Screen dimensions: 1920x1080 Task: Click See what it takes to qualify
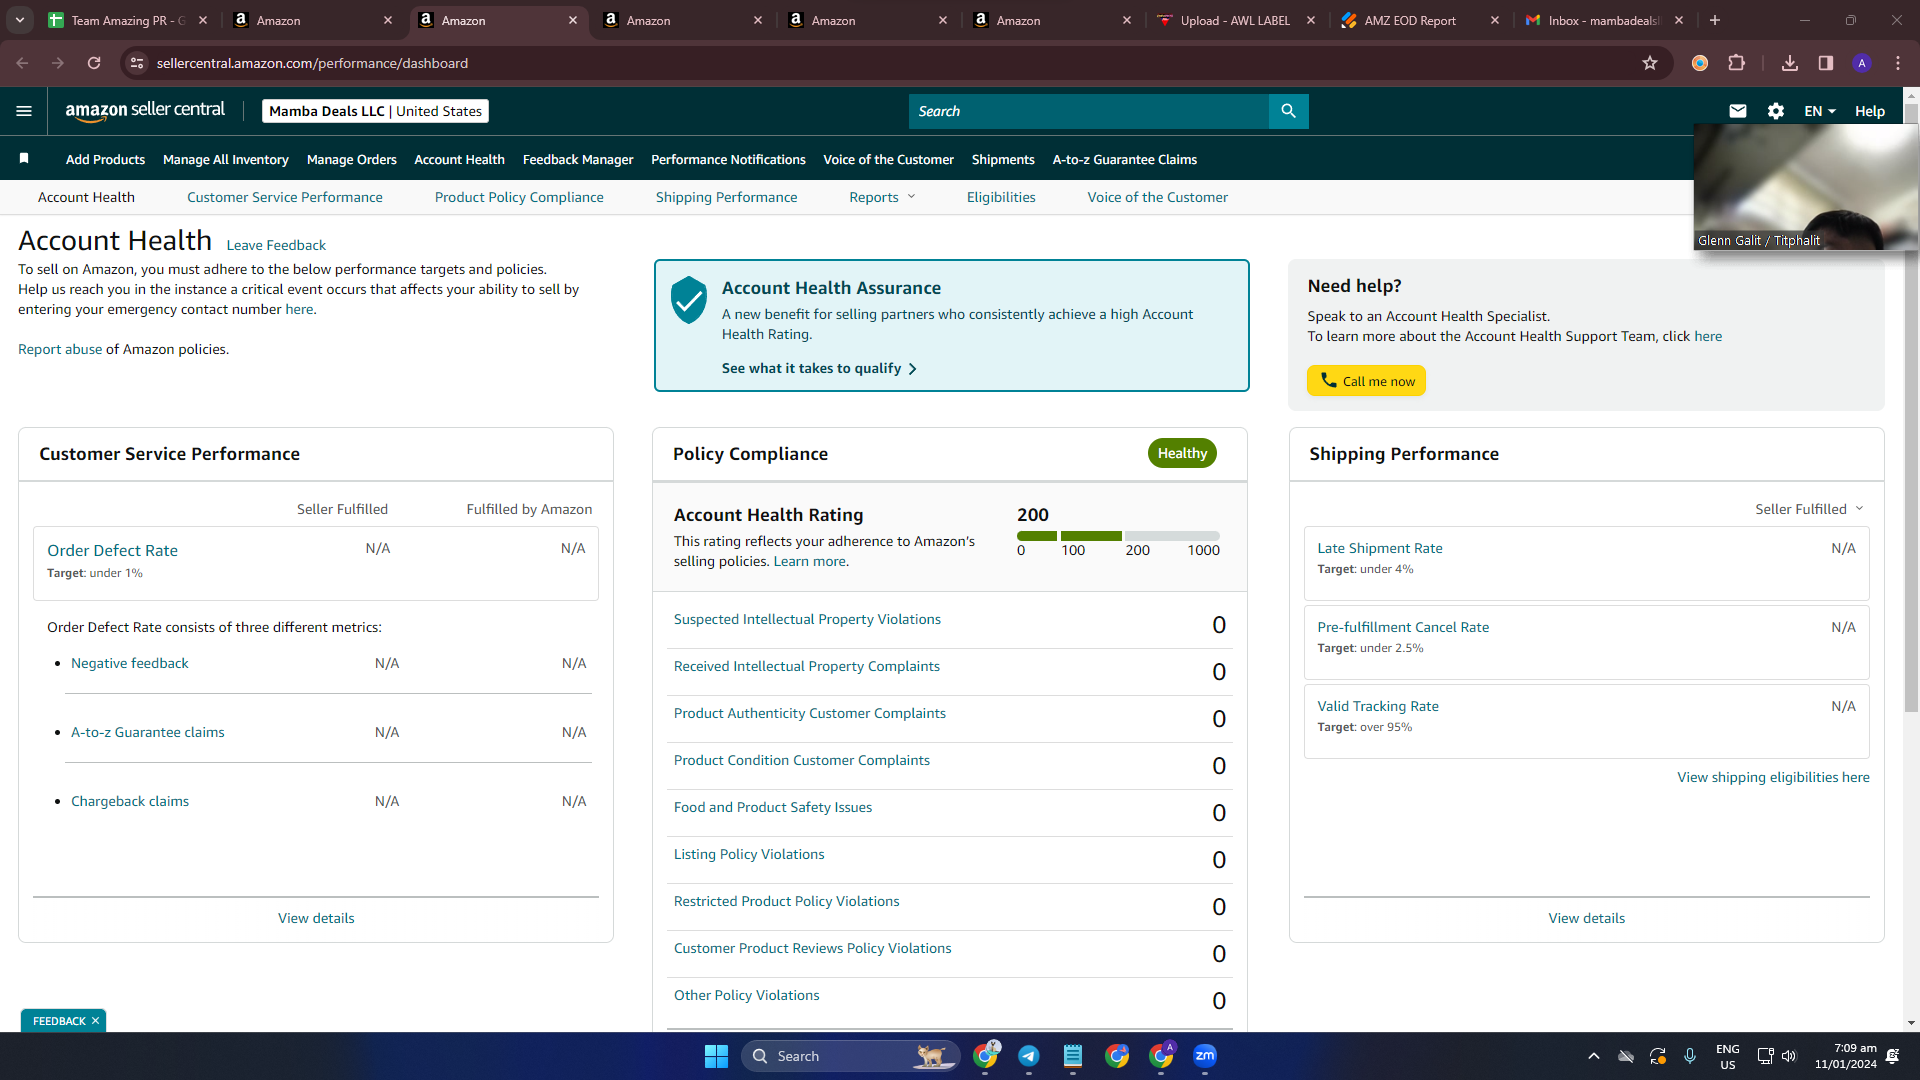point(819,368)
